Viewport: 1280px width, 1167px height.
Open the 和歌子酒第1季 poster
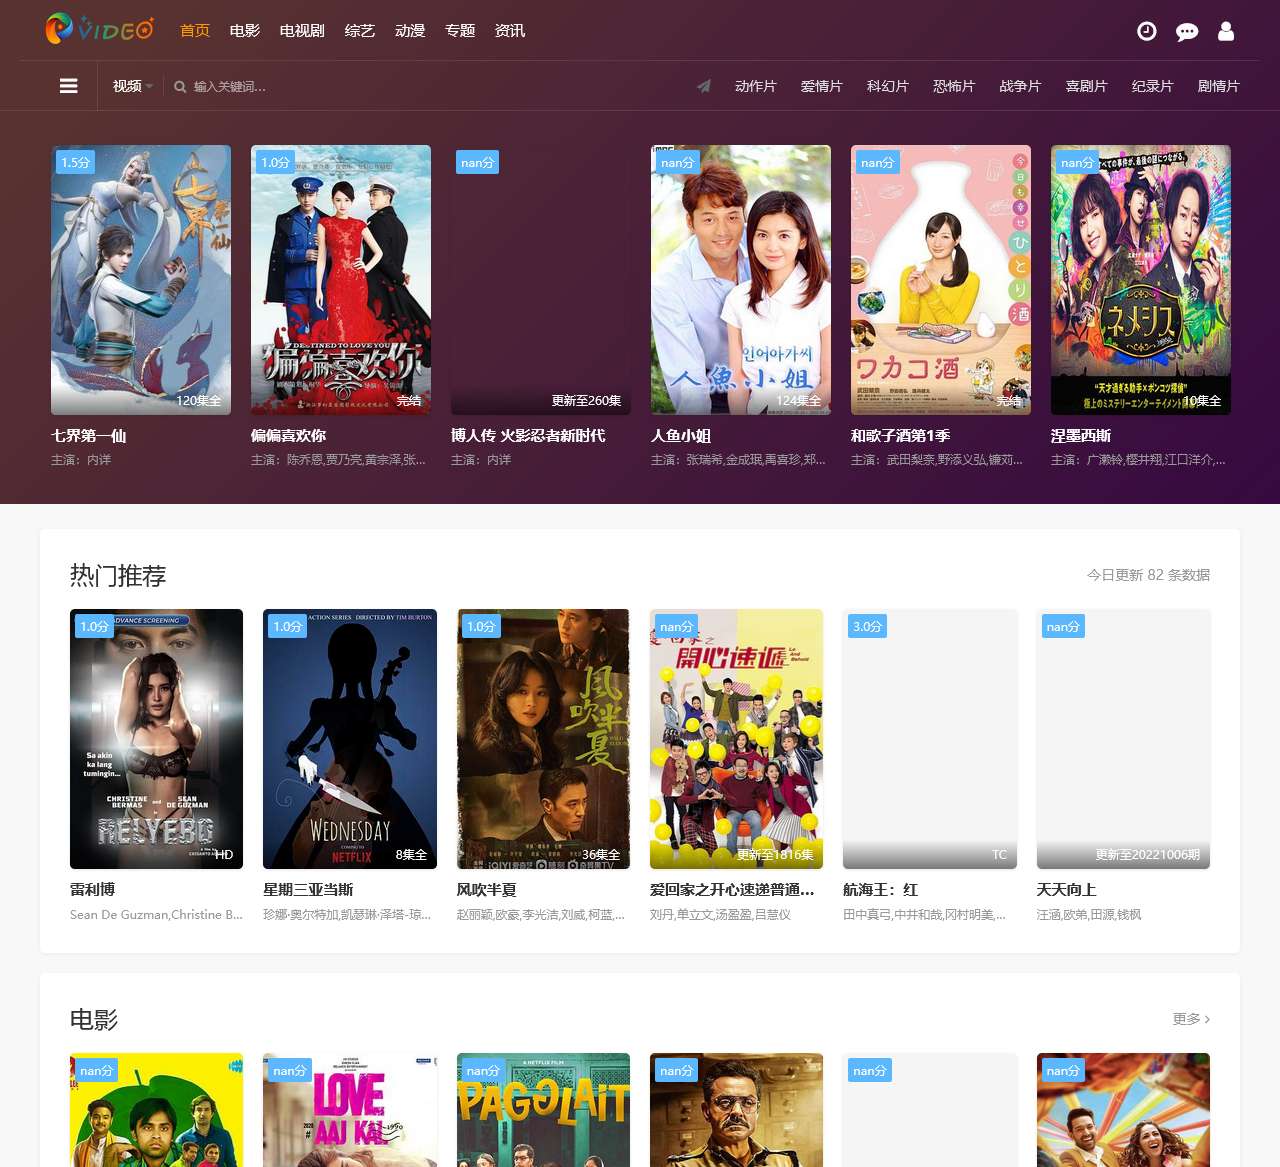941,280
